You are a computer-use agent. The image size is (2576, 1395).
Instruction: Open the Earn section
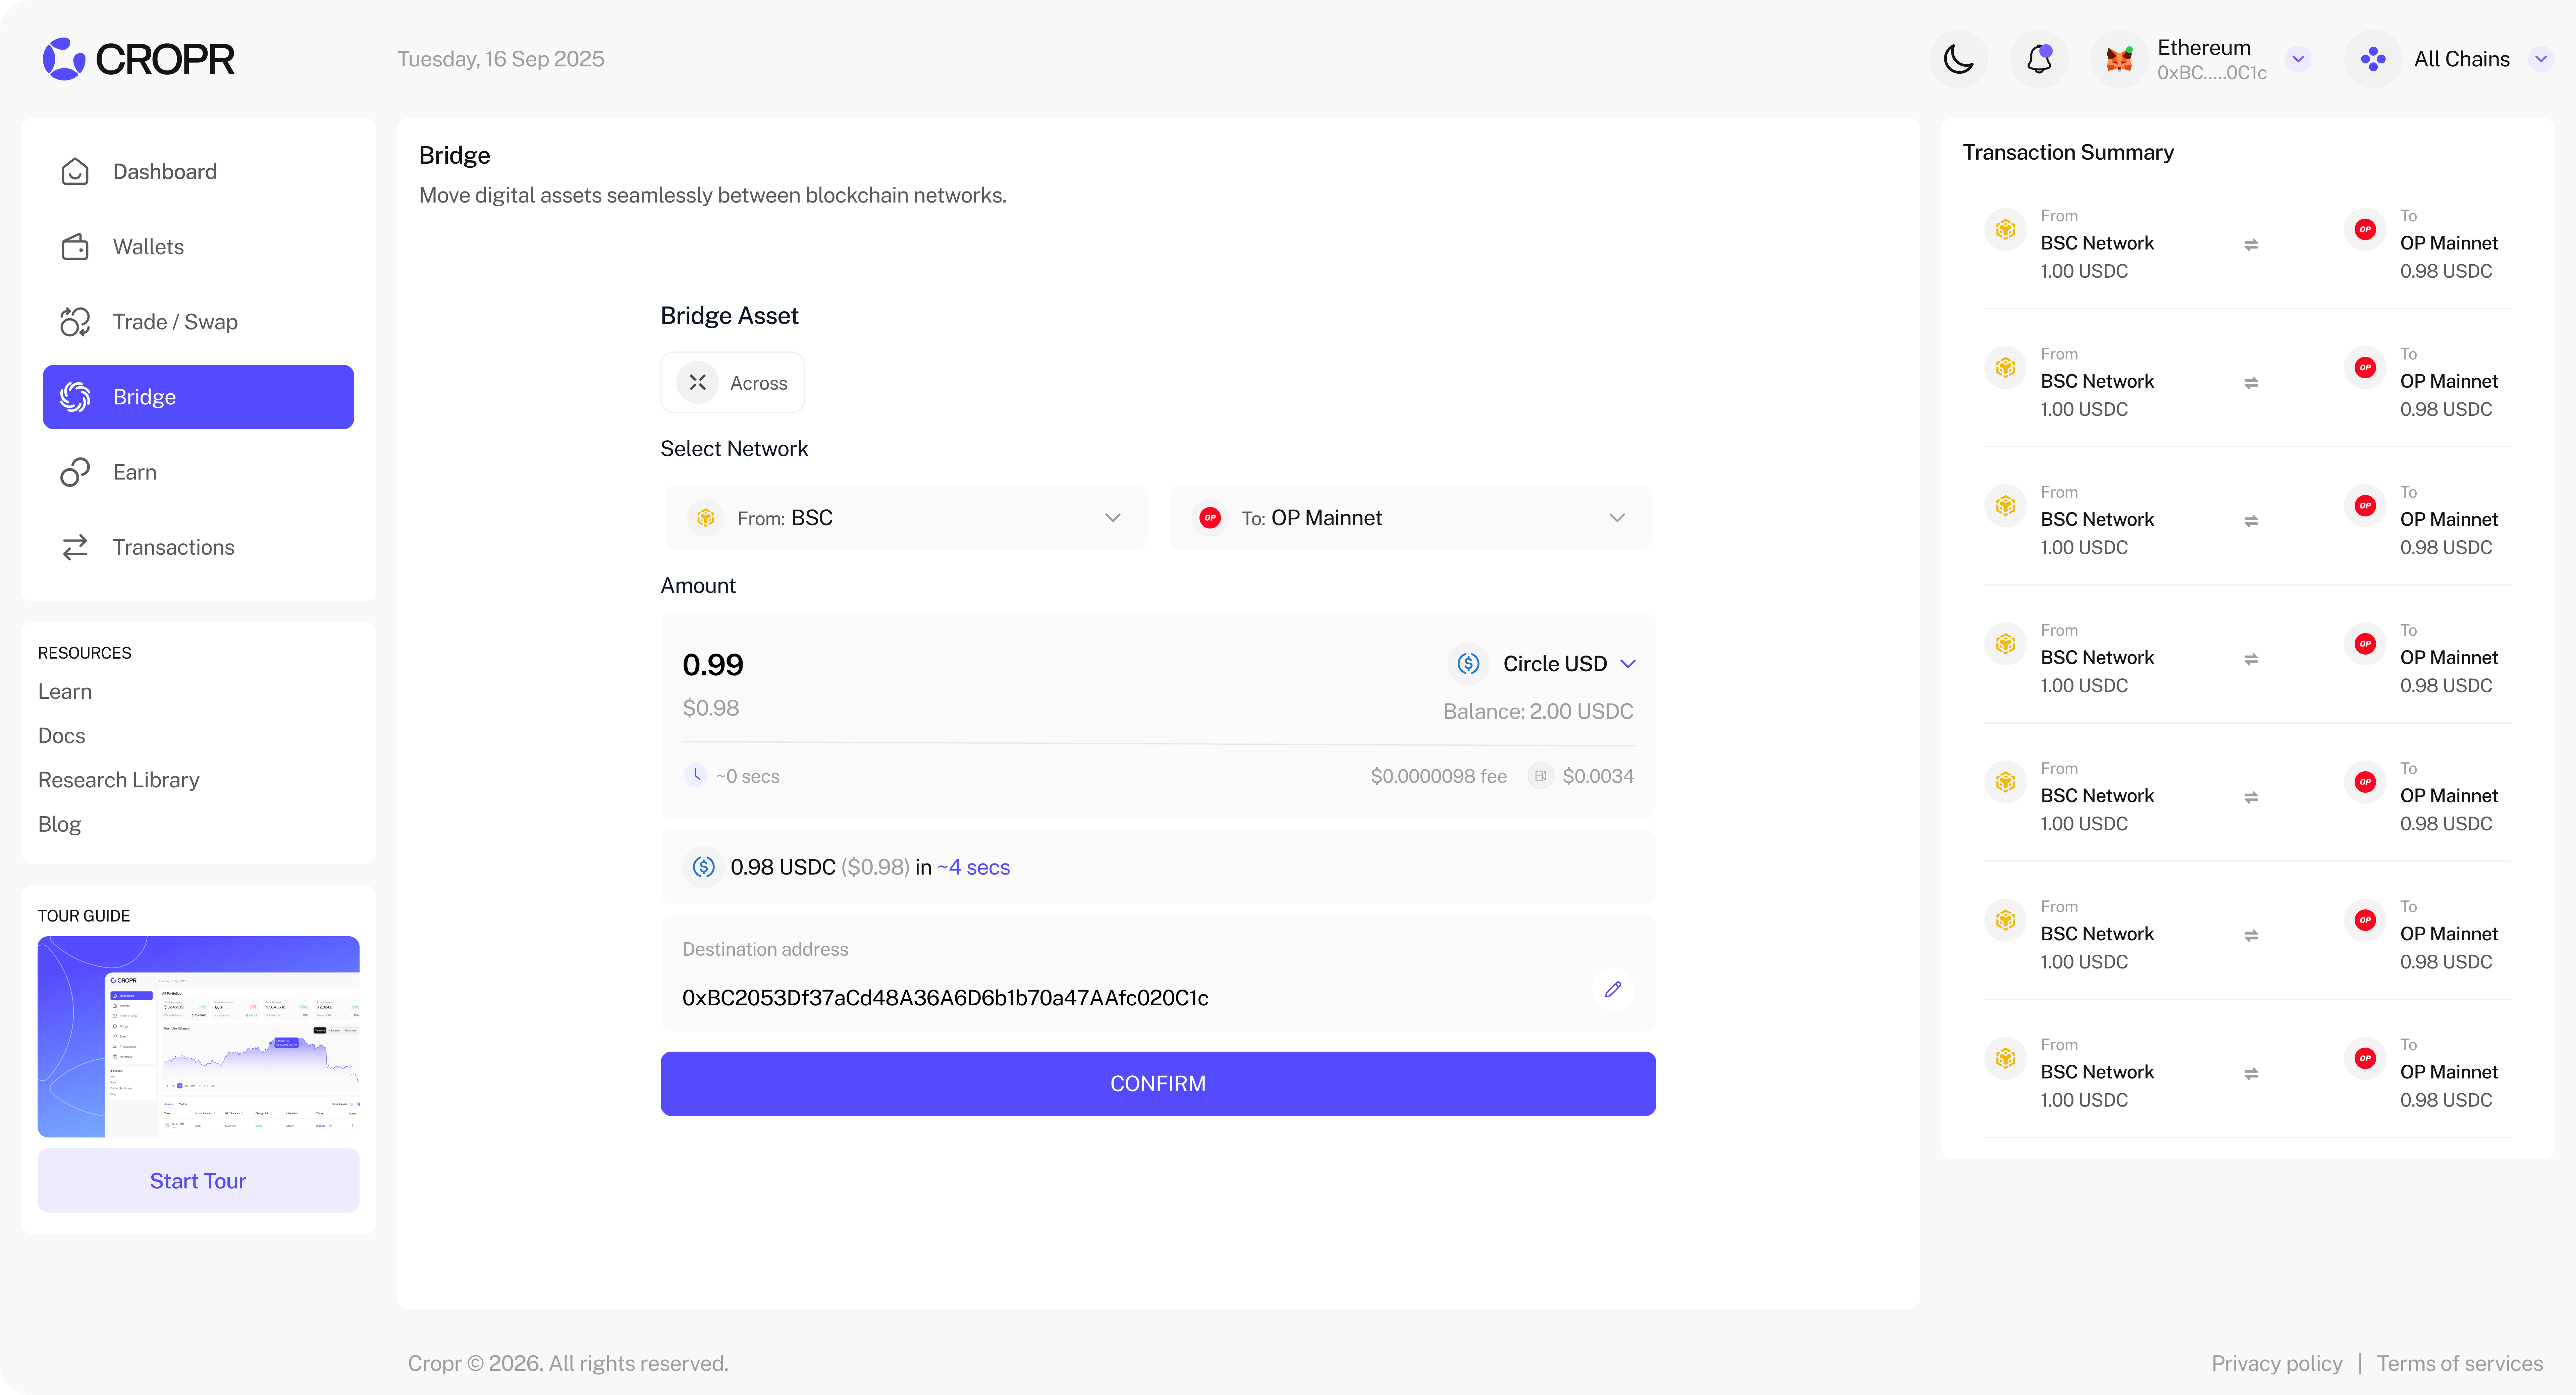pos(198,472)
